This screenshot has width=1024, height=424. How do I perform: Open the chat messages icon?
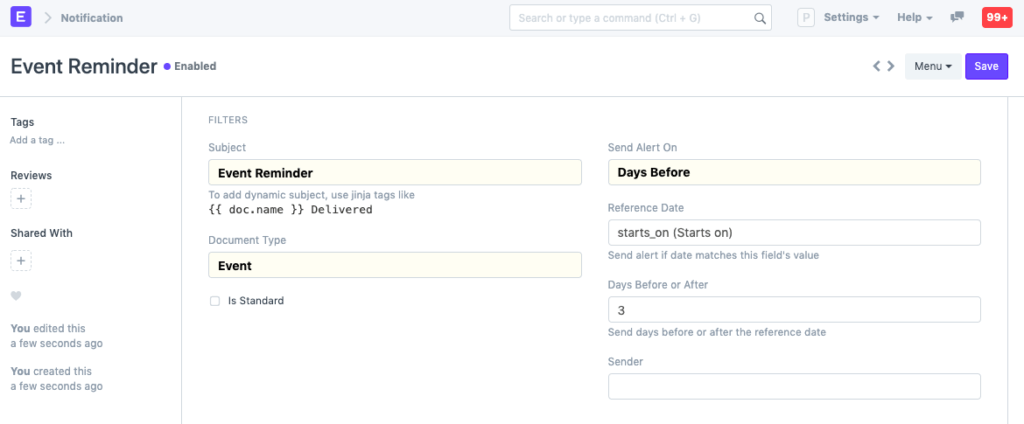[x=957, y=17]
